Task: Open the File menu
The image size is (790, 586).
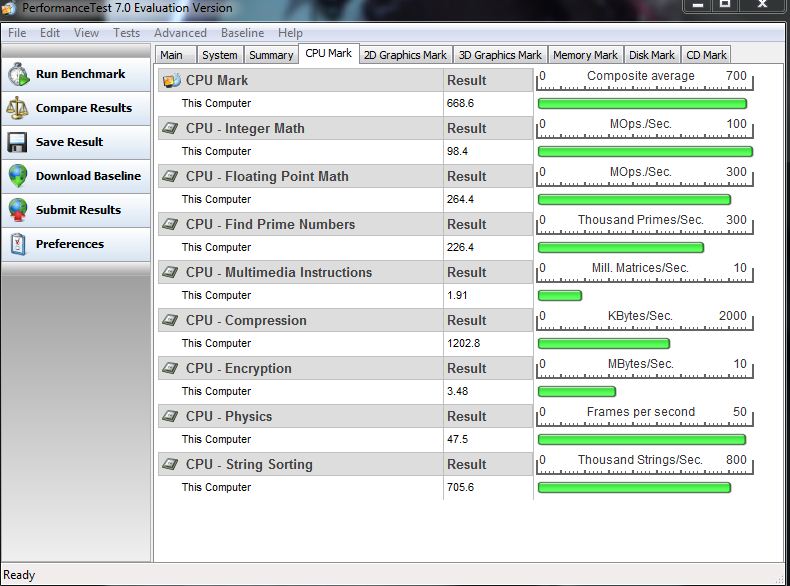Action: click(x=17, y=33)
